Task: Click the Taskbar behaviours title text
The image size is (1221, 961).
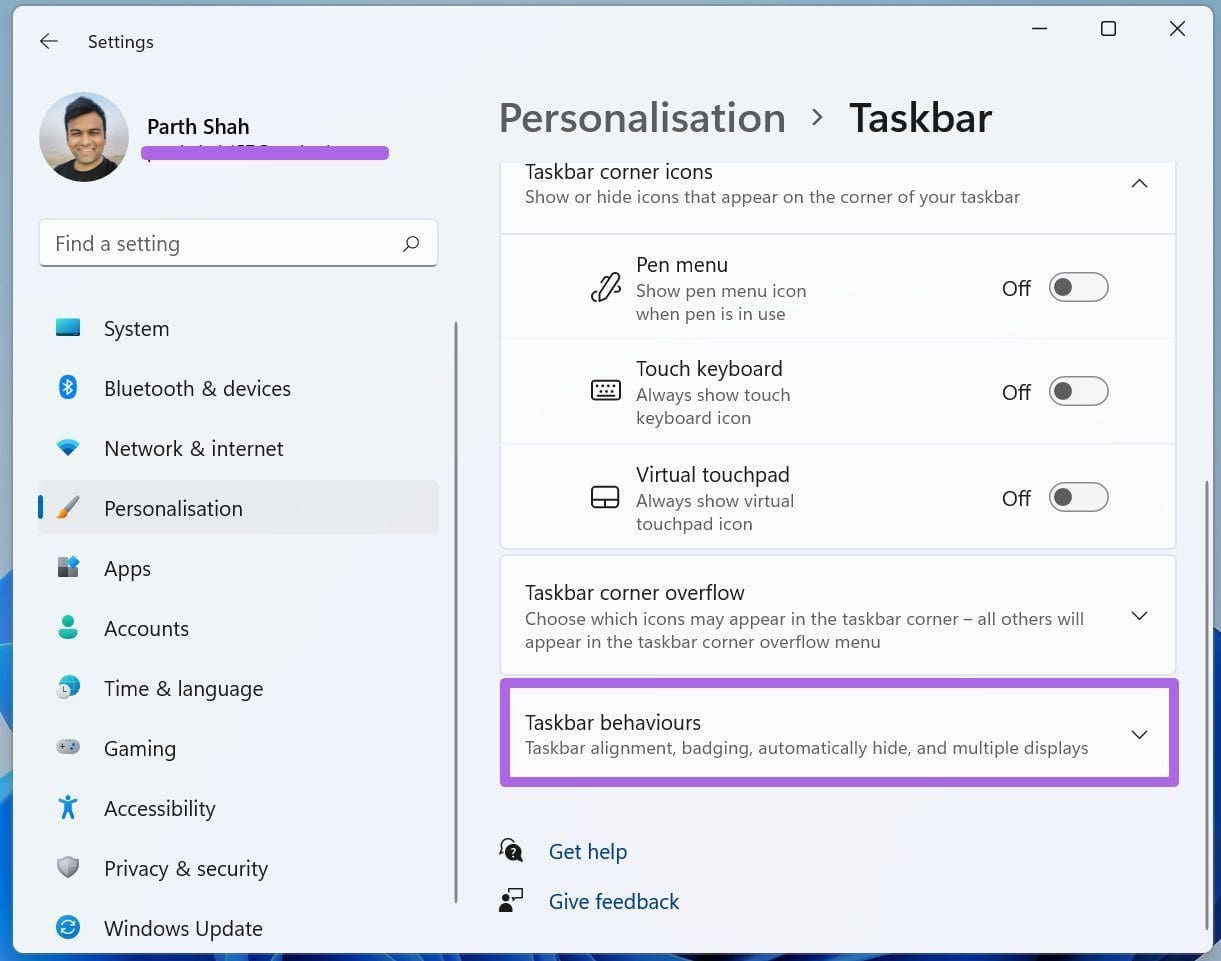Action: point(613,722)
